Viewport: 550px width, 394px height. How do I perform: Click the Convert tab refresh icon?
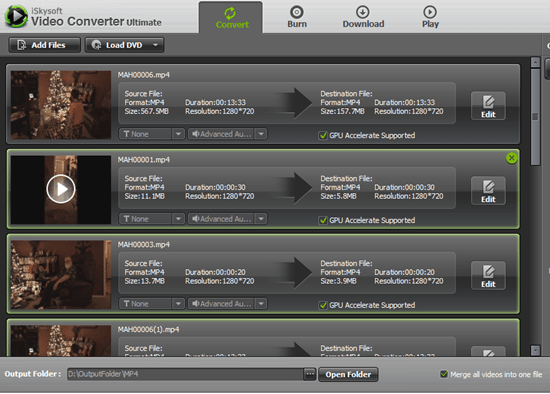click(x=230, y=13)
